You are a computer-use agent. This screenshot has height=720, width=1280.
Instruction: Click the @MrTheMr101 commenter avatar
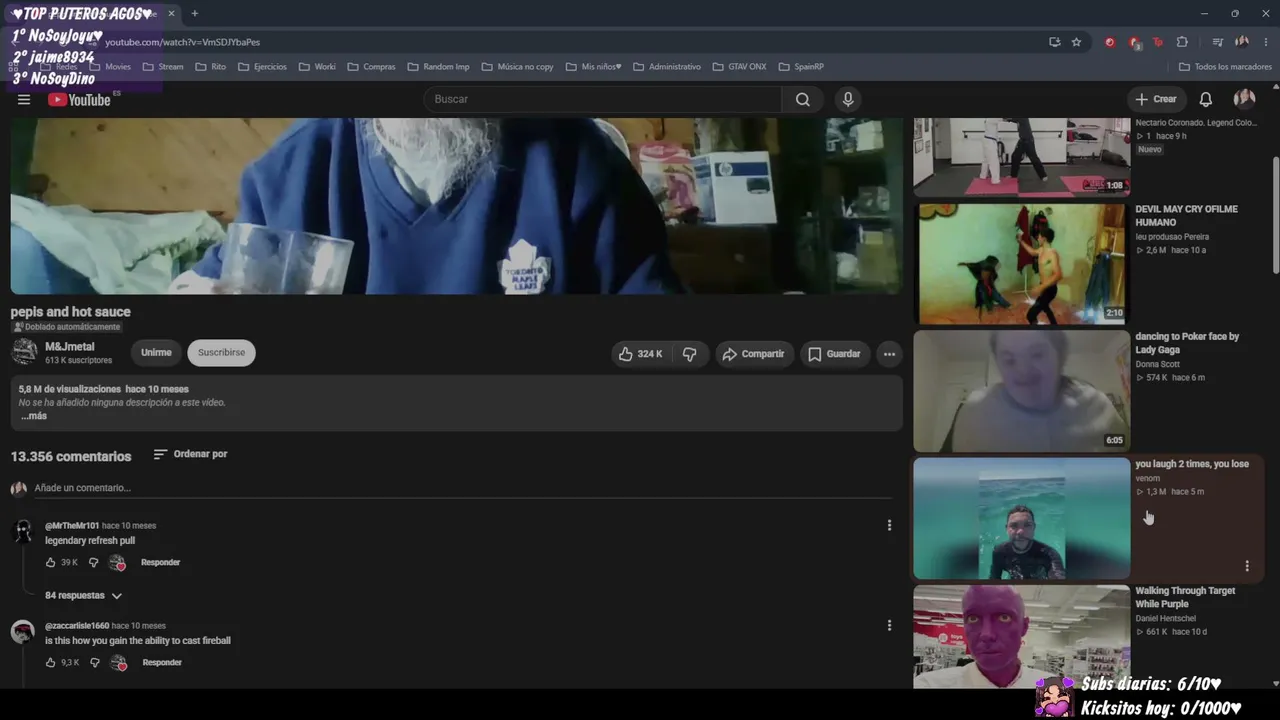click(x=22, y=531)
